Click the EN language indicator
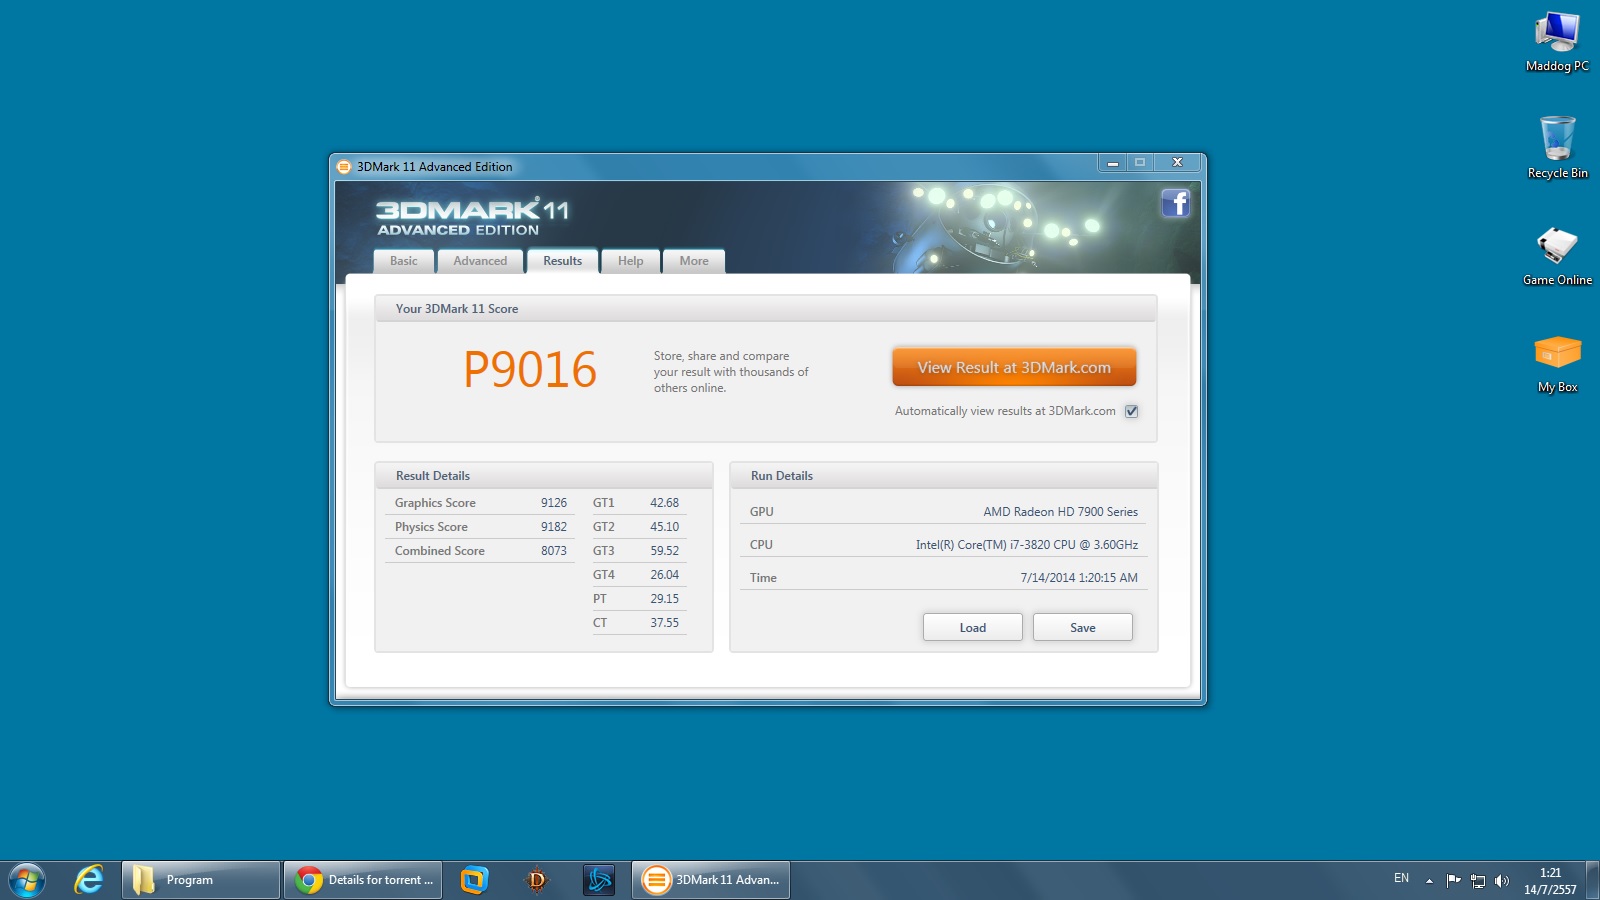This screenshot has height=900, width=1600. pos(1401,878)
